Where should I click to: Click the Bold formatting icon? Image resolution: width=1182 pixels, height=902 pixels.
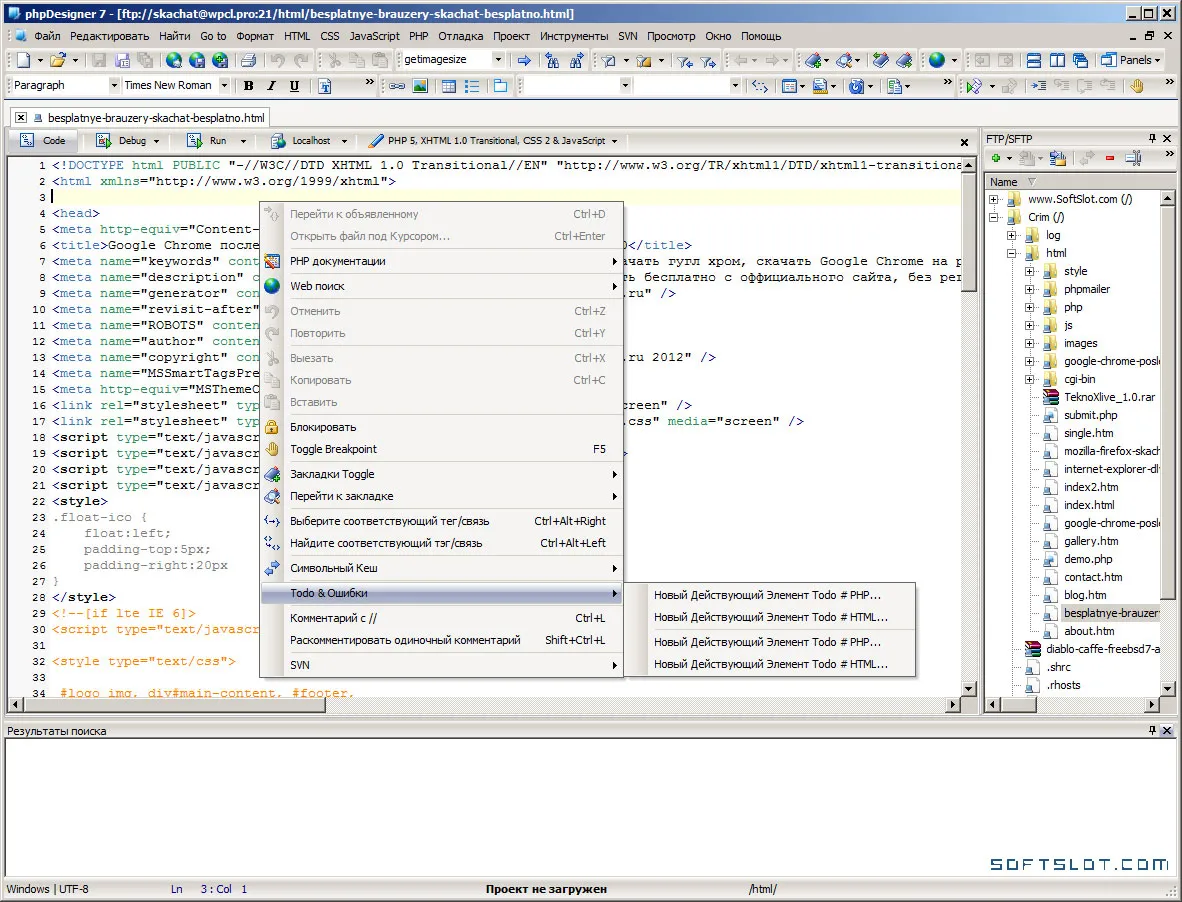click(249, 86)
